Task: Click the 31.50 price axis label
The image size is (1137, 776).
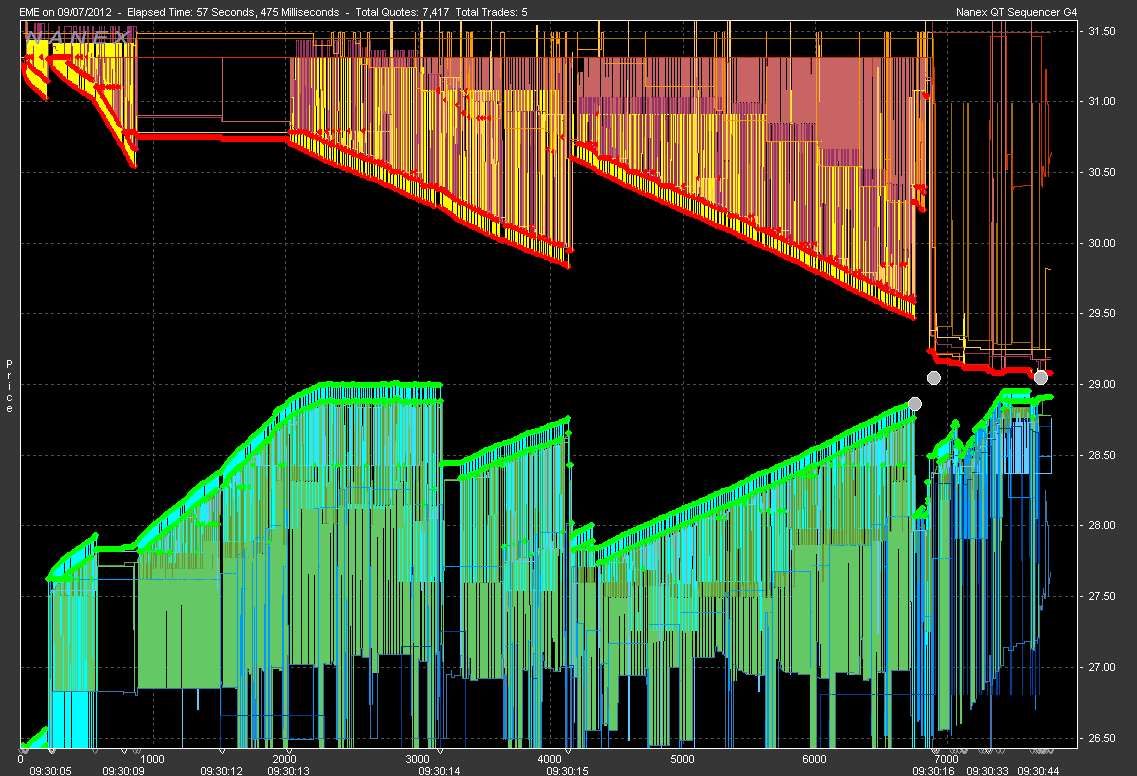Action: [1101, 32]
